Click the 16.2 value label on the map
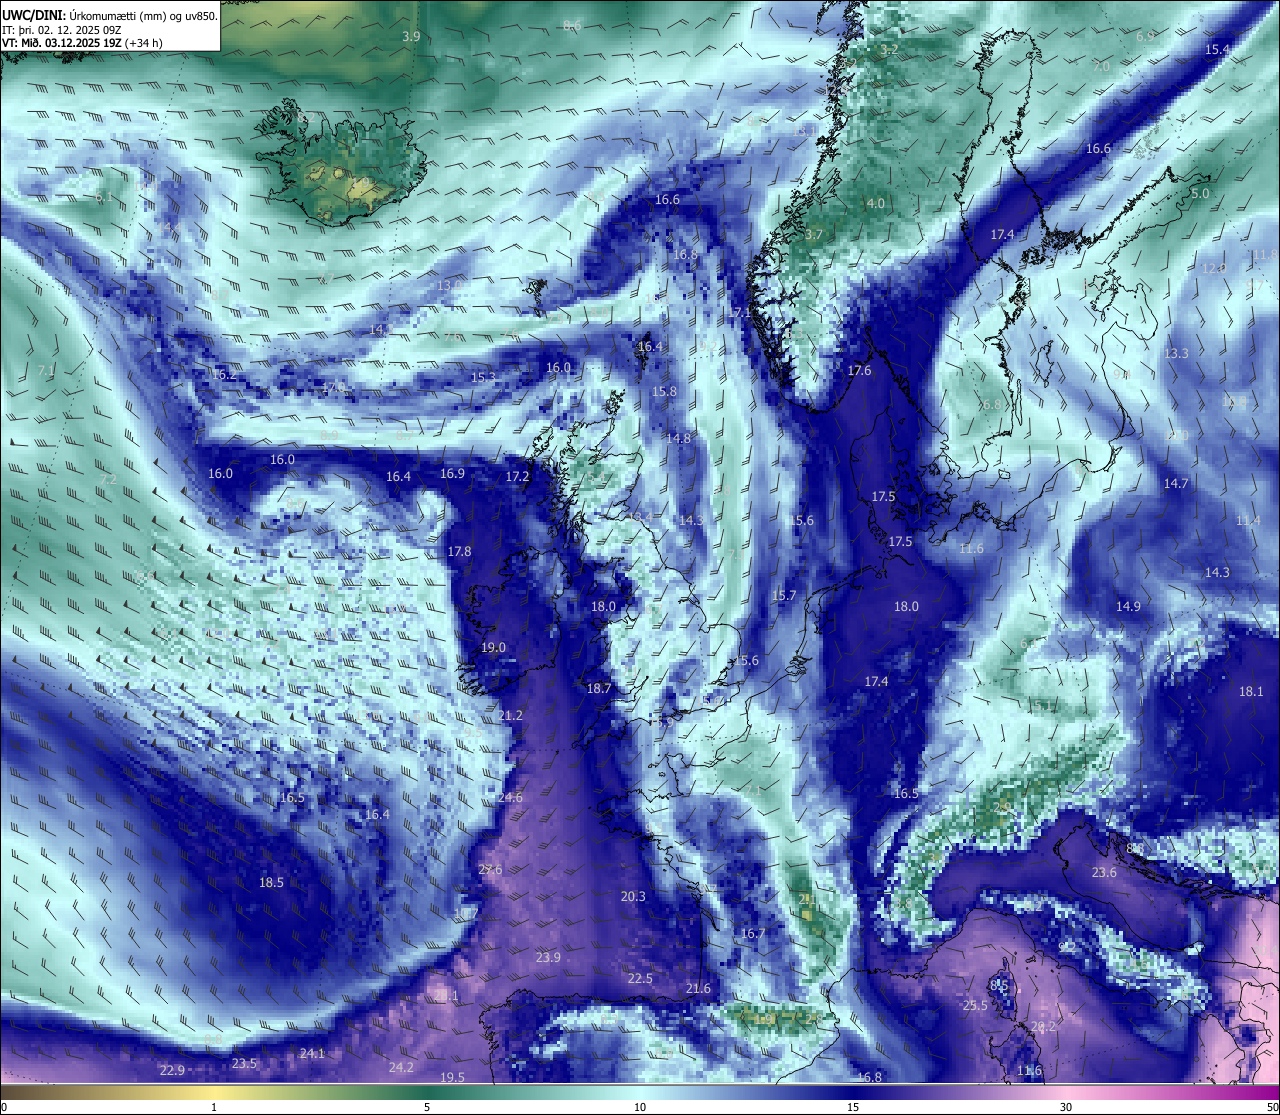Viewport: 1280px width, 1115px height. point(225,376)
